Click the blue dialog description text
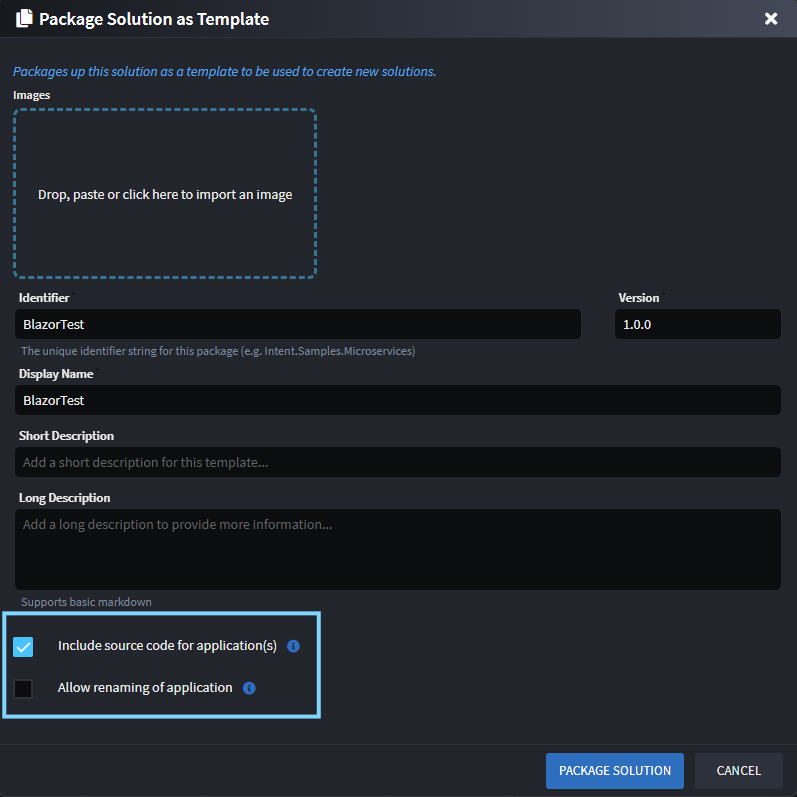Screen dimensions: 797x797 (x=224, y=71)
